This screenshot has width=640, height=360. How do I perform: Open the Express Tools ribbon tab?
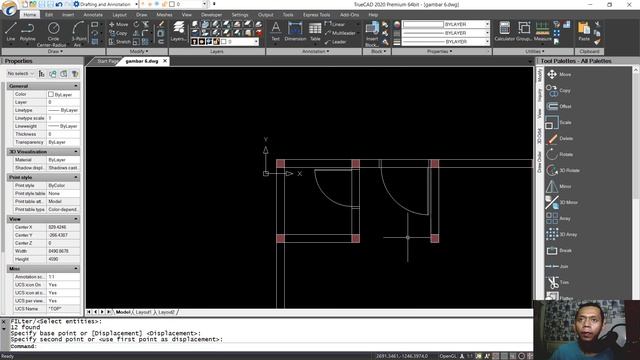(316, 15)
